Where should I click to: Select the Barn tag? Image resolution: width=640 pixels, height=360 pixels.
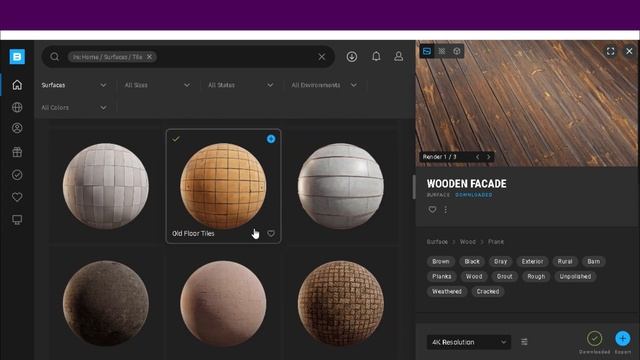click(x=594, y=261)
